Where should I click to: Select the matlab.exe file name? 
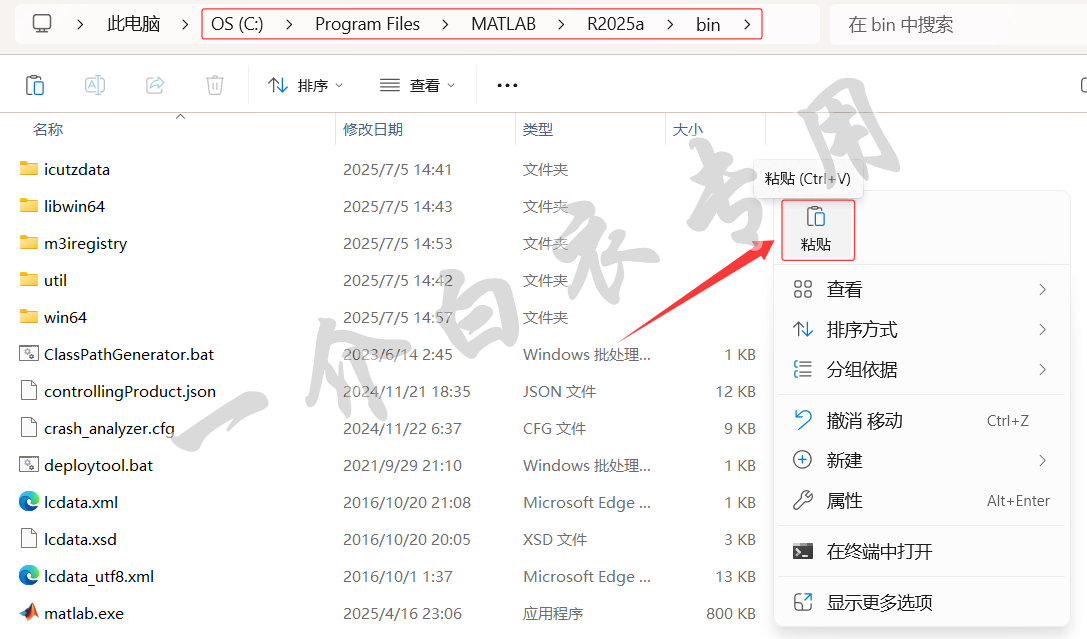[x=84, y=613]
